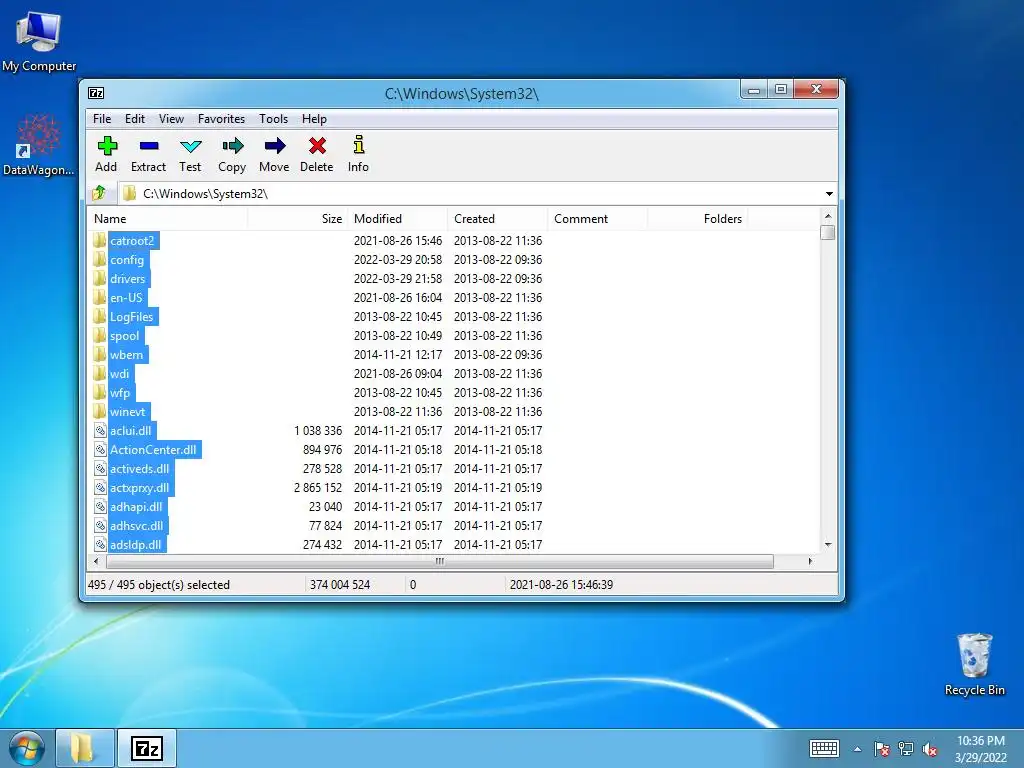1024x768 pixels.
Task: Click '495 / 495 object(s) selected' status
Action: pos(159,584)
